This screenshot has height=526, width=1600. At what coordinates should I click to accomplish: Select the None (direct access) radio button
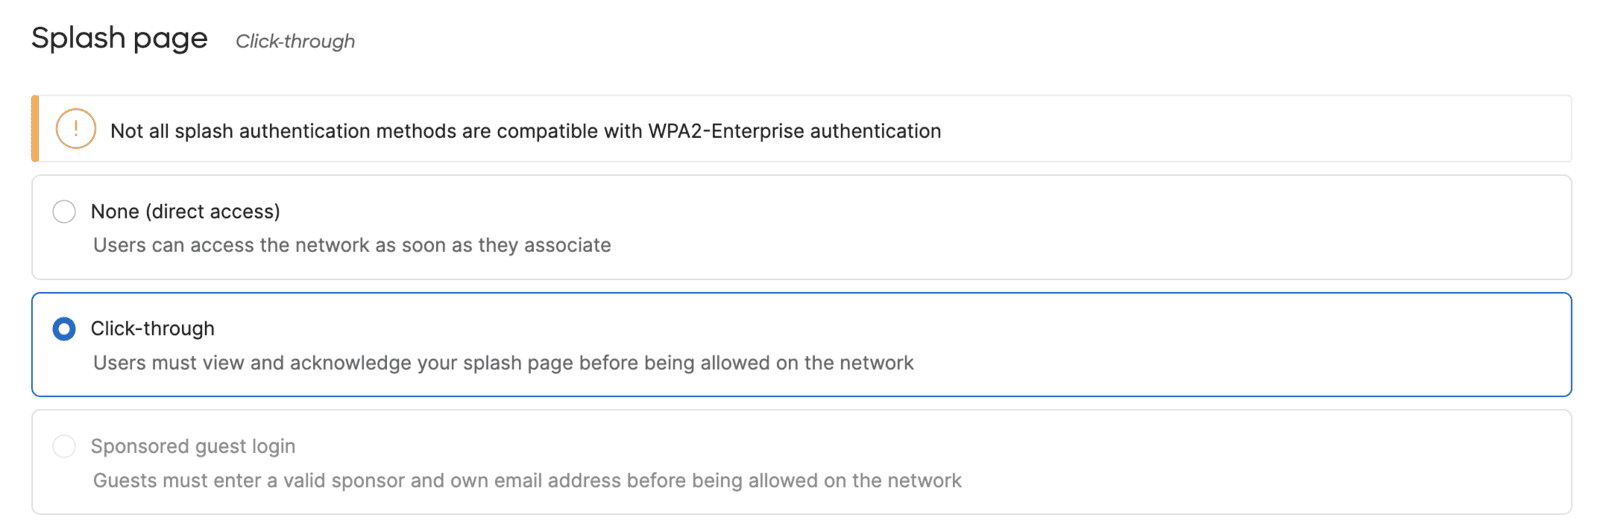64,211
